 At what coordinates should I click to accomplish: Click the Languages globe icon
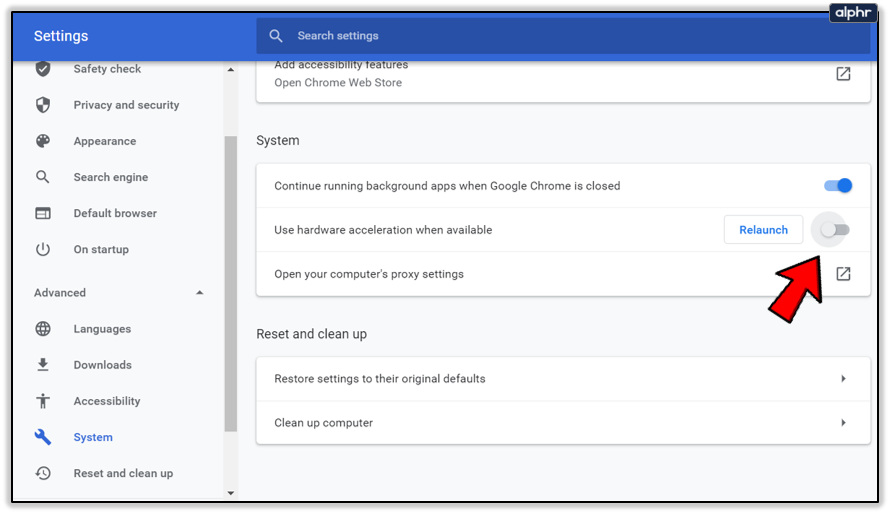pyautogui.click(x=43, y=329)
